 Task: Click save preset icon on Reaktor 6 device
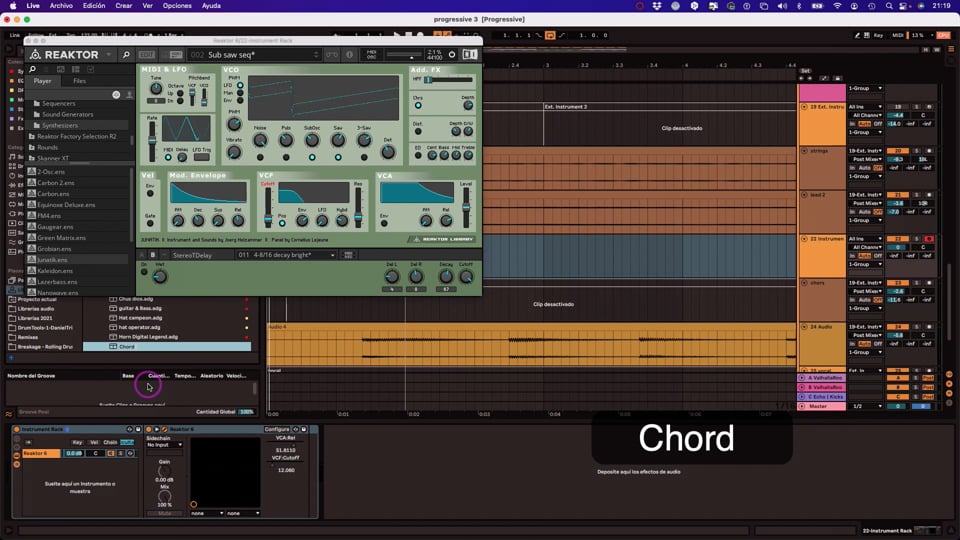point(304,429)
